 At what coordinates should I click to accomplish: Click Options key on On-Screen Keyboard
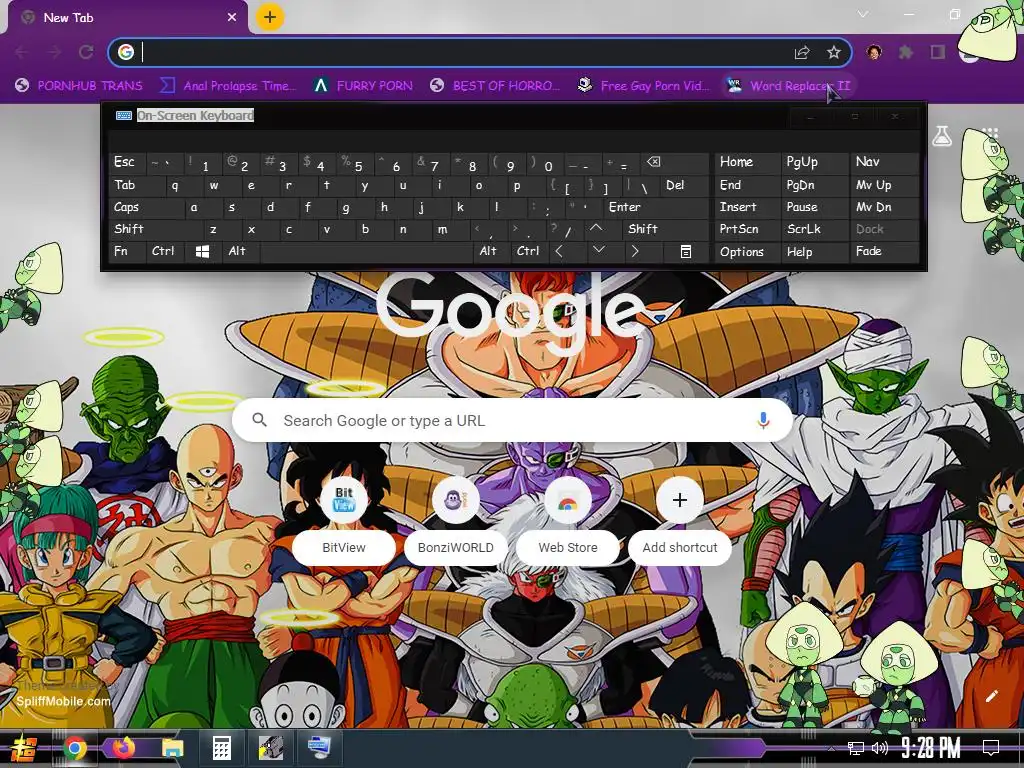(747, 251)
